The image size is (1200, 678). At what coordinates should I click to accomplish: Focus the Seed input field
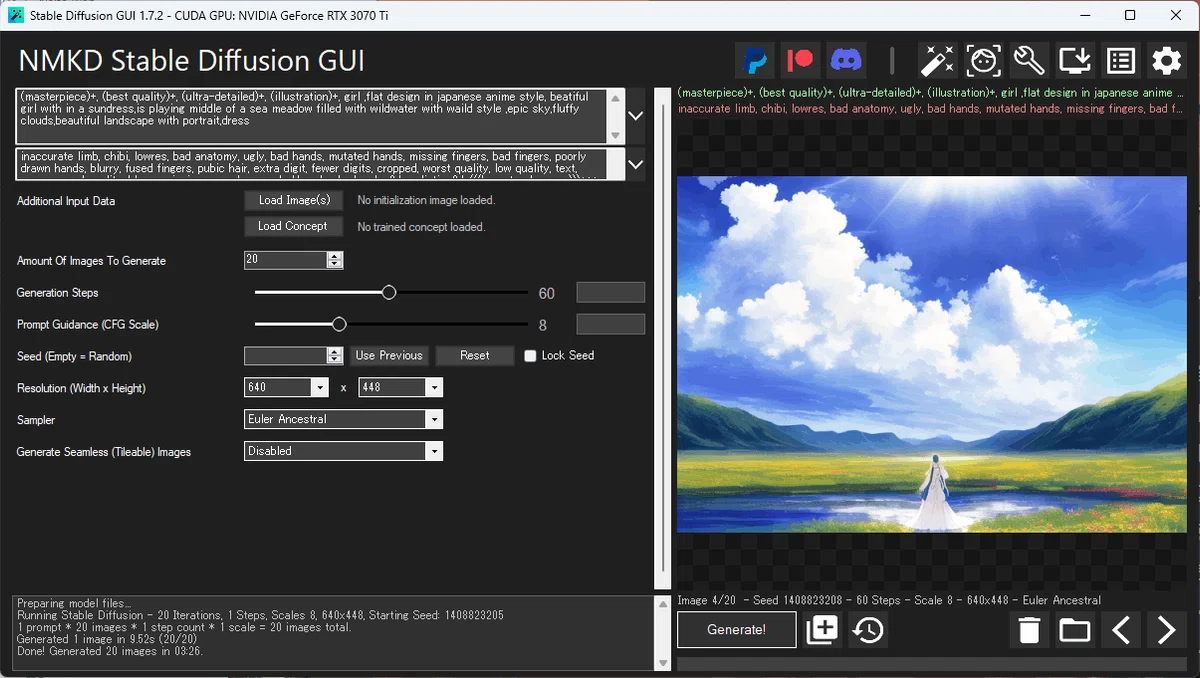(286, 356)
